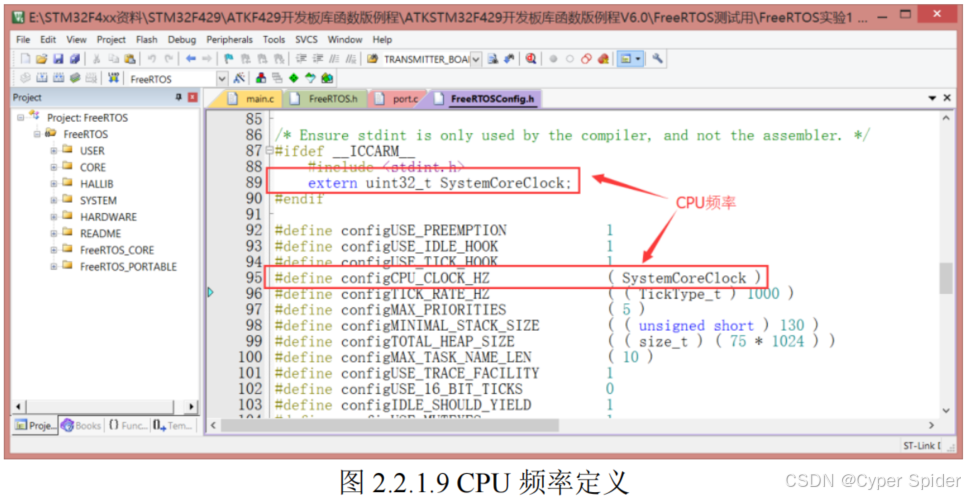Click the Rebuild all target files icon
Image resolution: width=965 pixels, height=498 pixels.
(58, 78)
